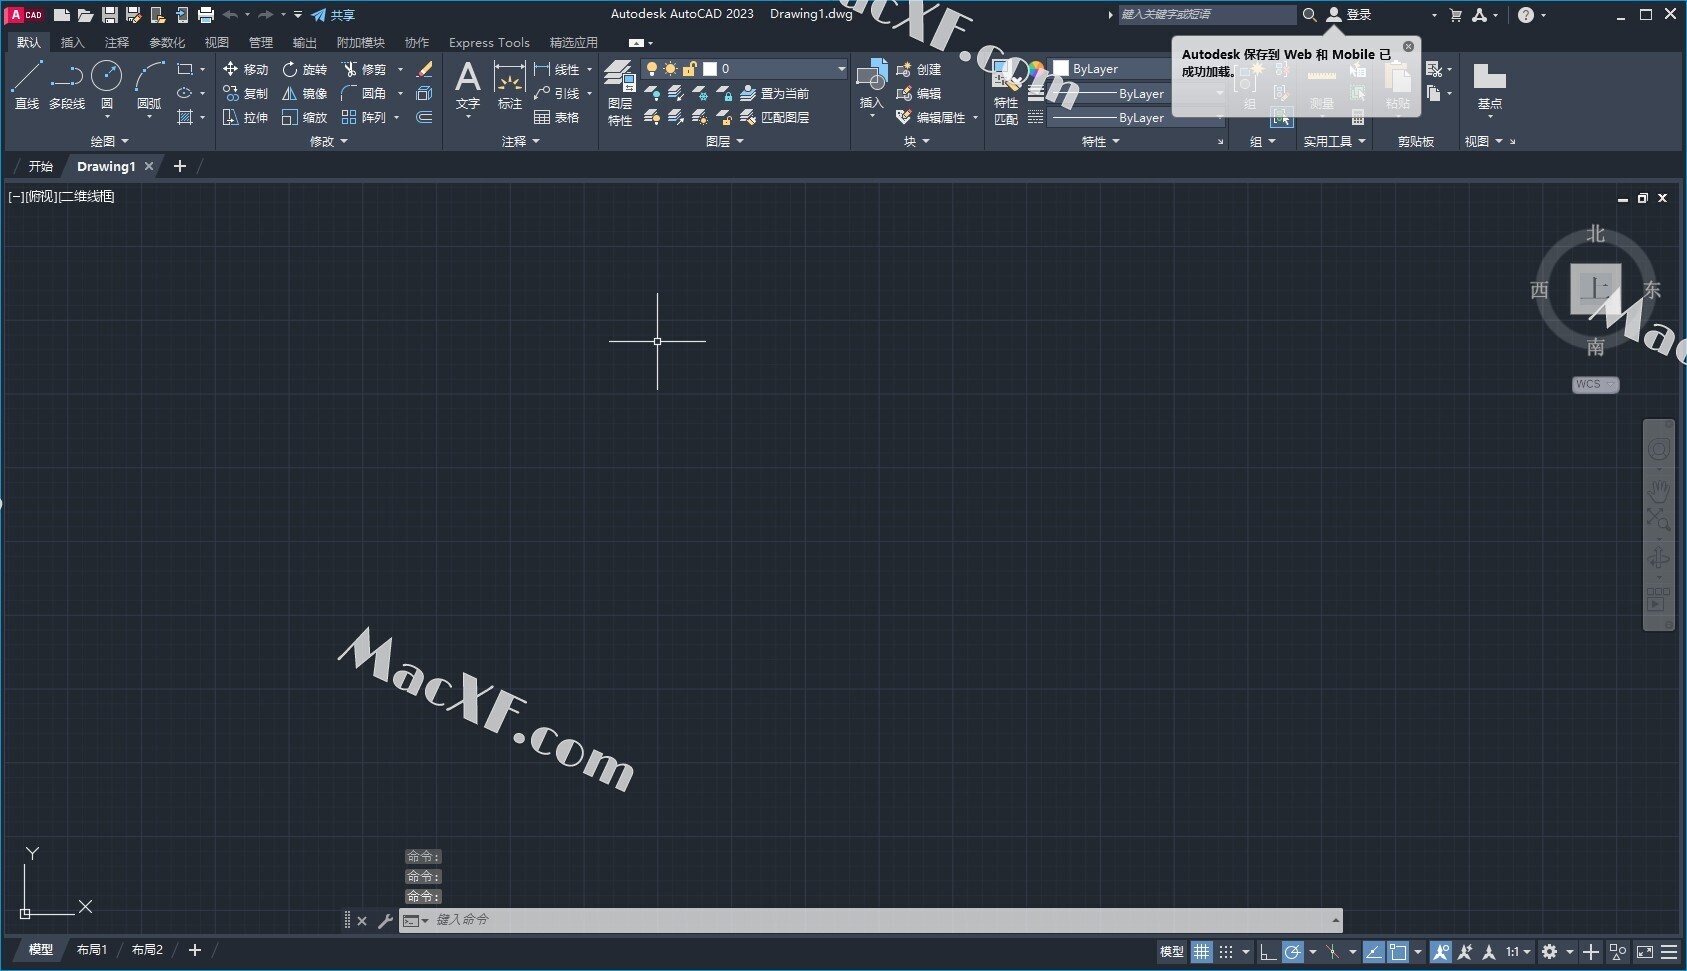Switch to the 布局2 layout tab

tap(147, 950)
